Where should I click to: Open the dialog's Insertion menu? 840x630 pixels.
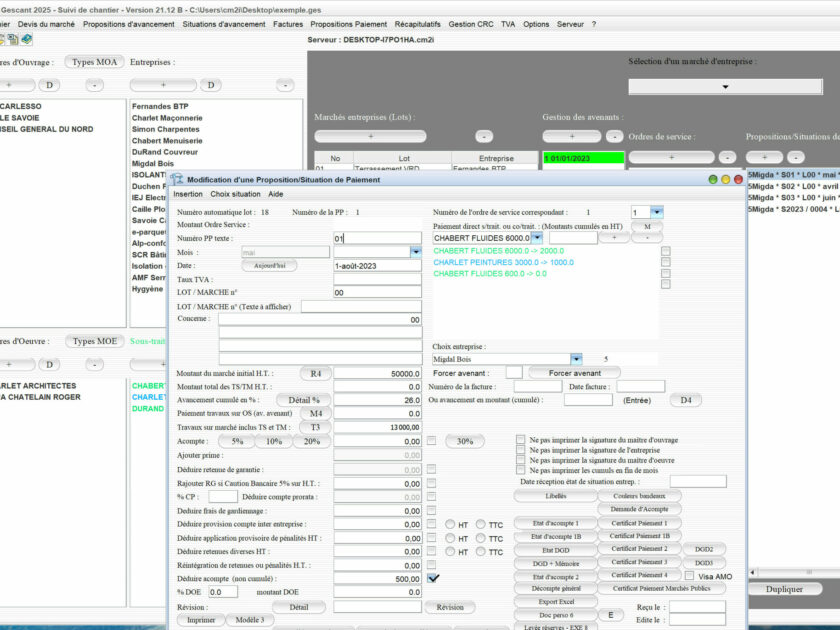[x=188, y=194]
